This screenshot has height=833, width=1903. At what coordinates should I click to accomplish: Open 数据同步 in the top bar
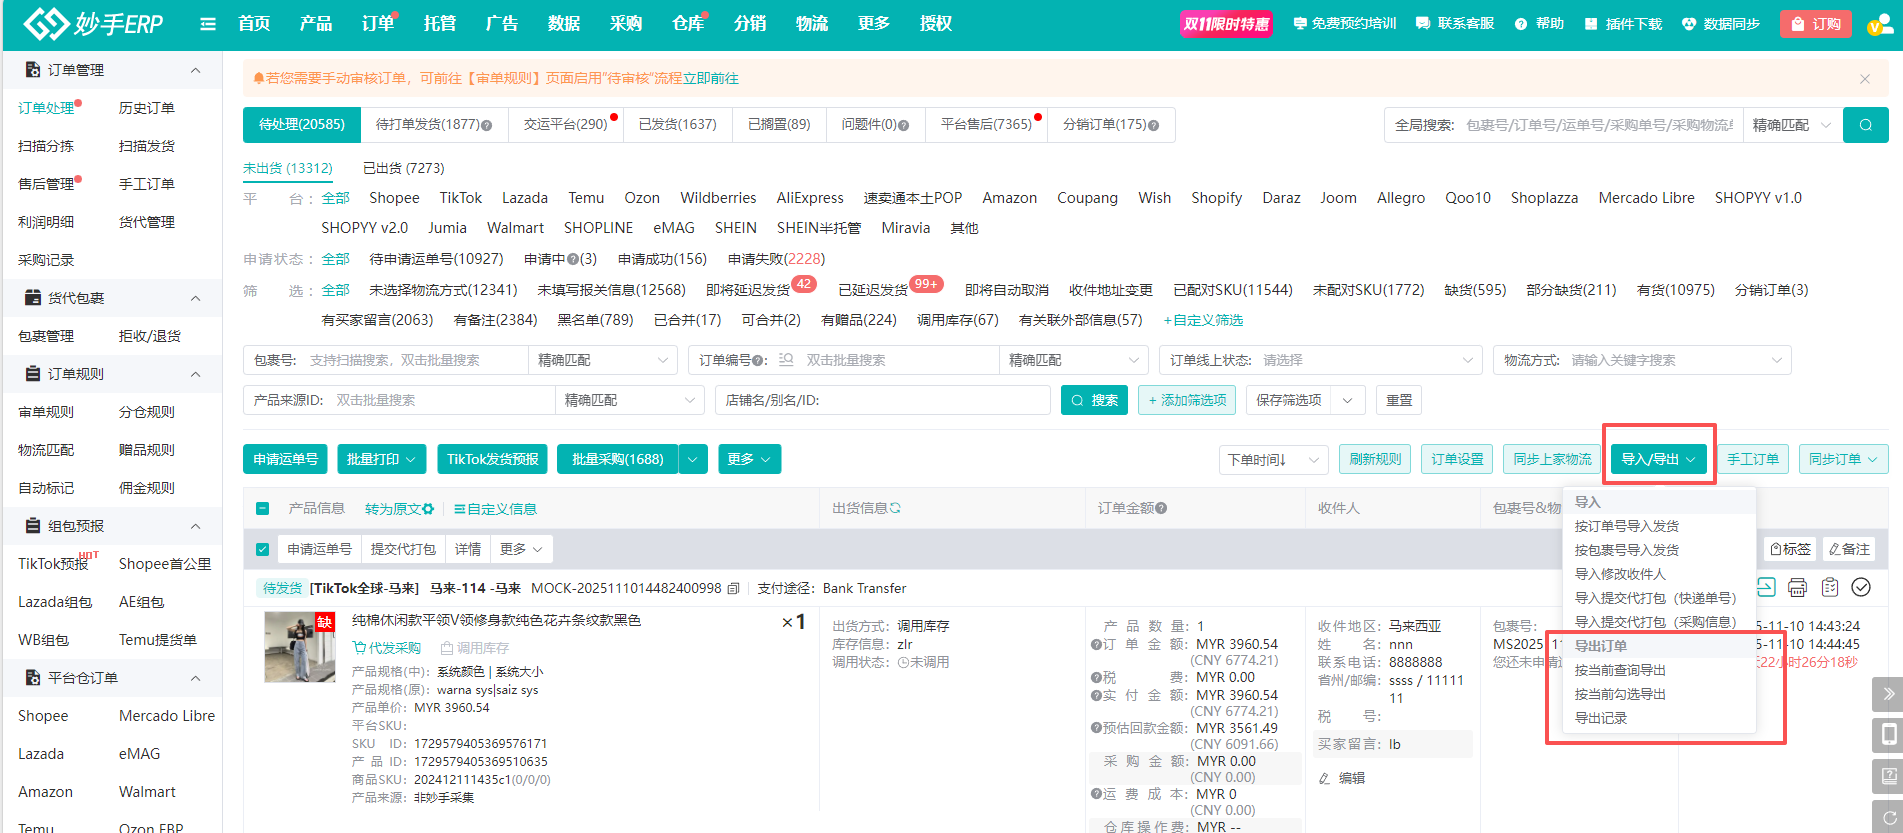pyautogui.click(x=1720, y=24)
